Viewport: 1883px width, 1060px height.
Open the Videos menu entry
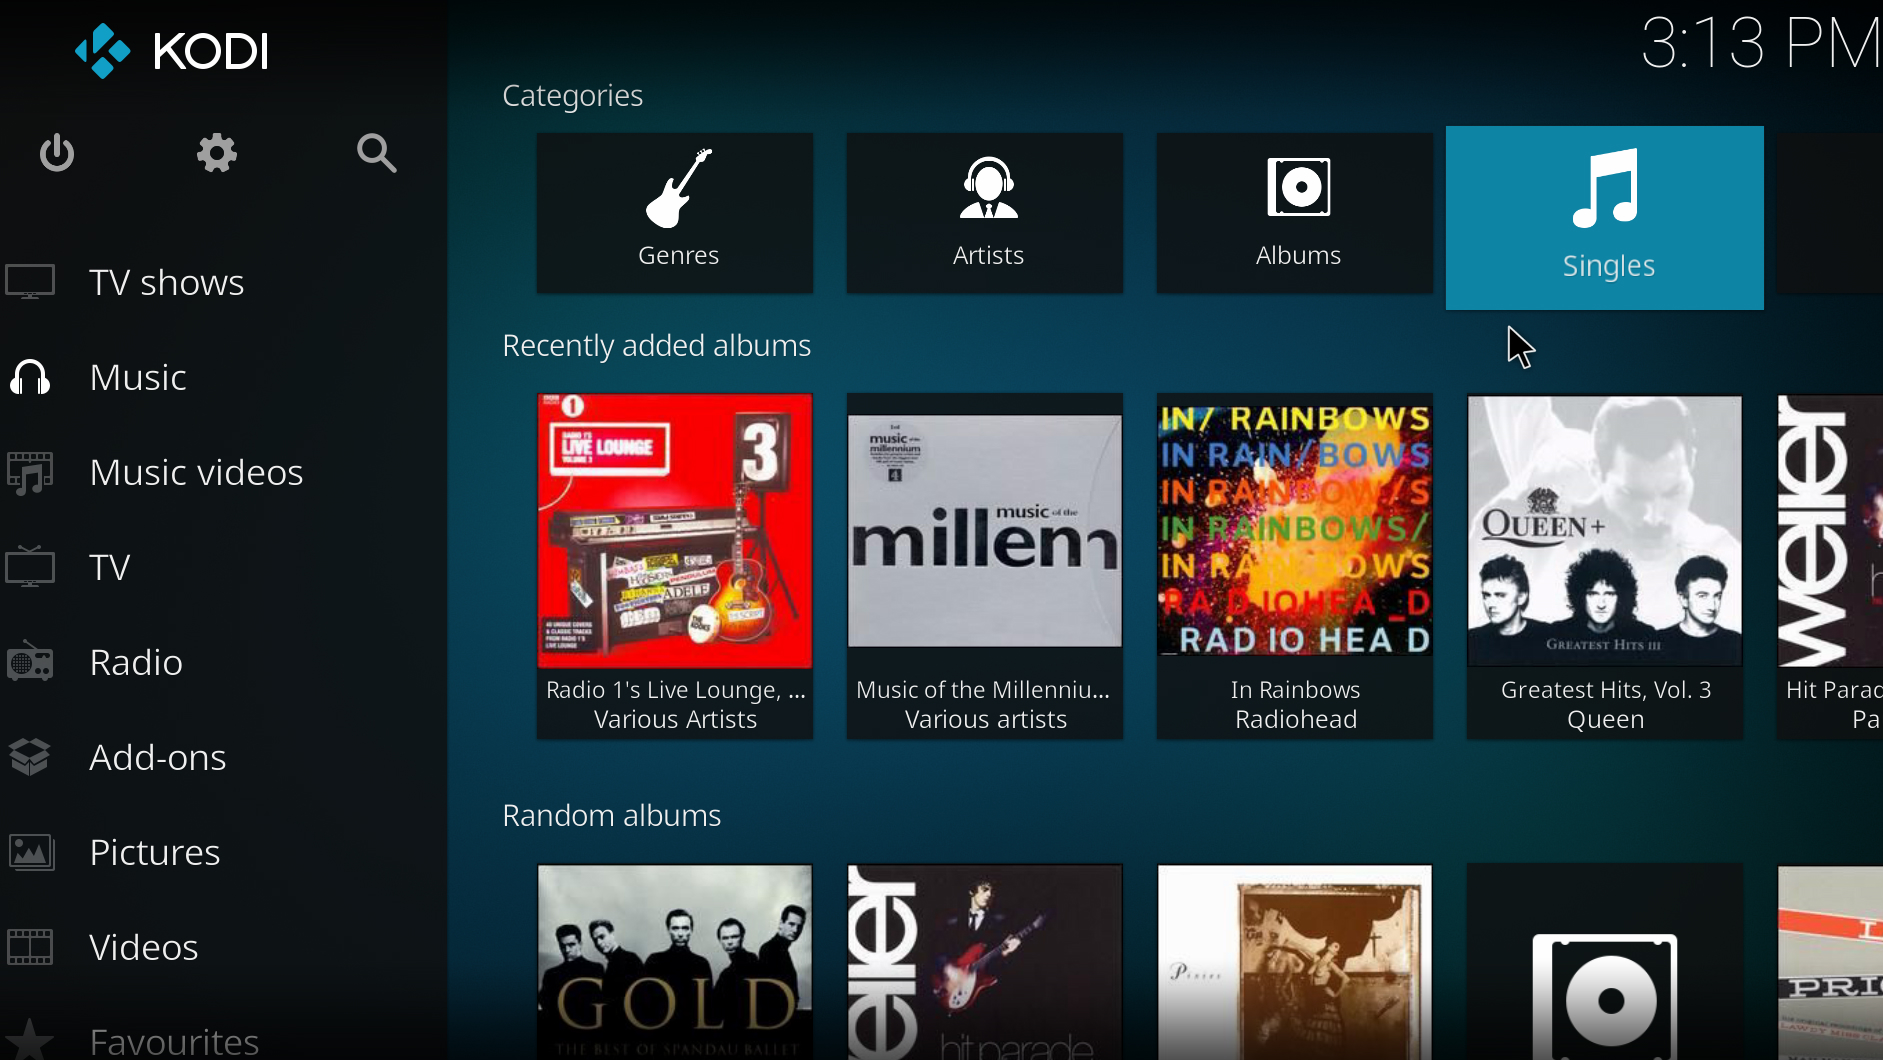click(x=144, y=947)
